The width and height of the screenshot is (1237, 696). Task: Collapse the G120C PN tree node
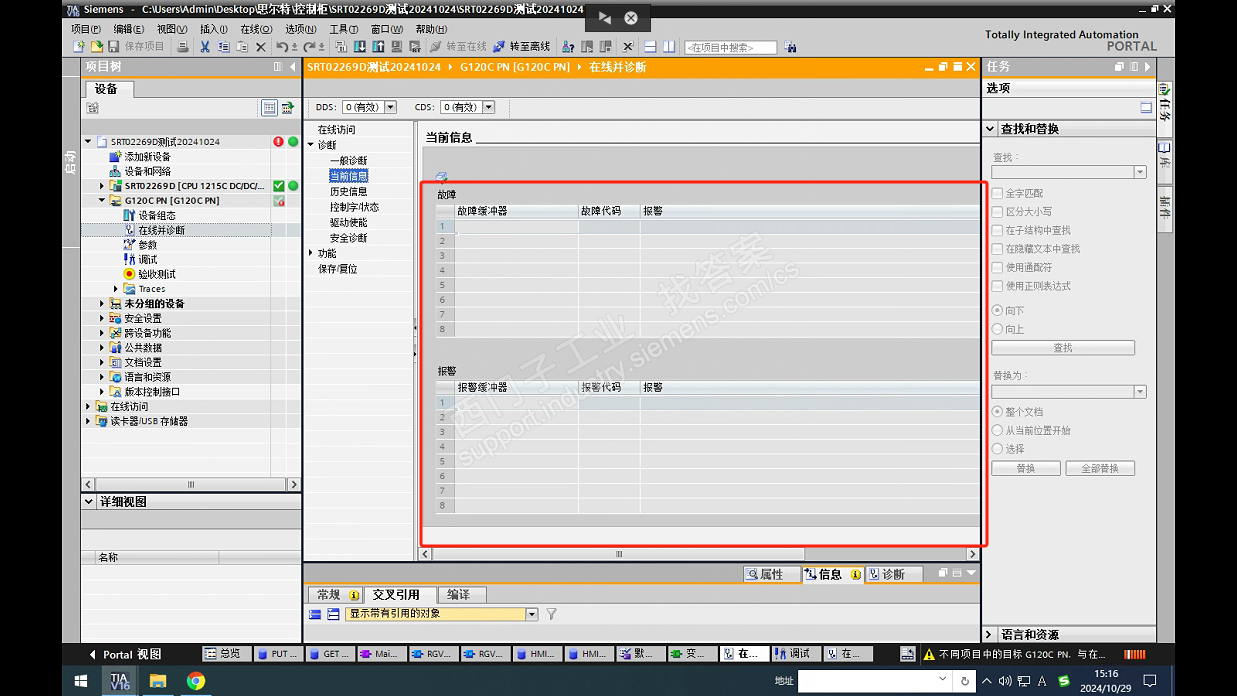tap(102, 200)
